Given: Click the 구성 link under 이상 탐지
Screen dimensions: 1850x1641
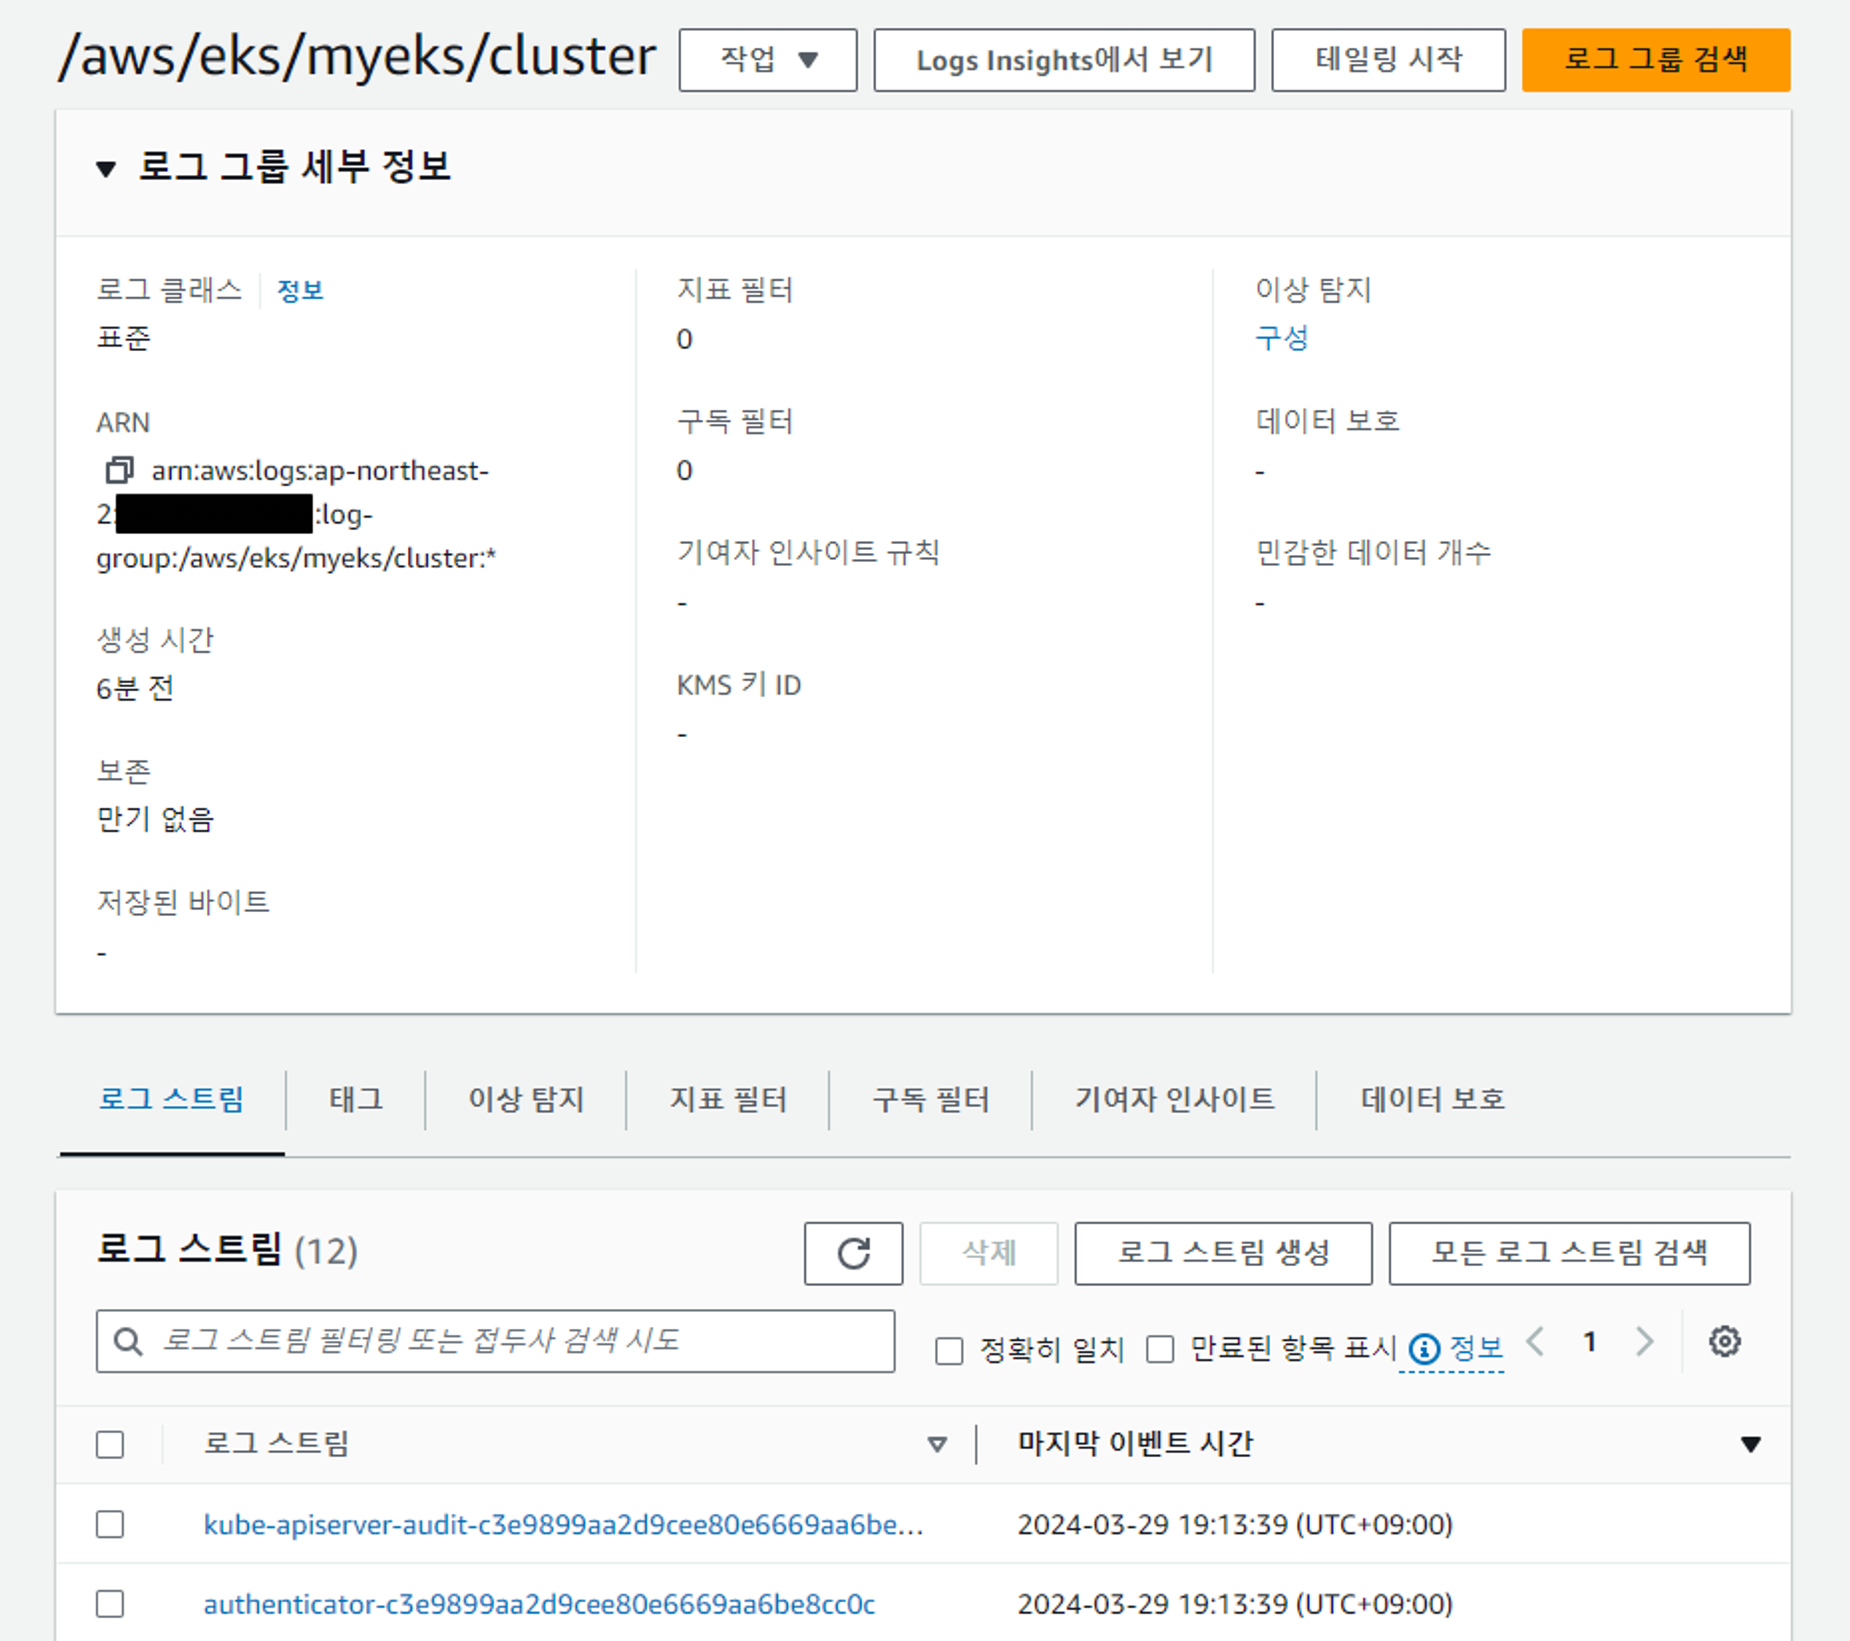Looking at the screenshot, I should click(1281, 338).
